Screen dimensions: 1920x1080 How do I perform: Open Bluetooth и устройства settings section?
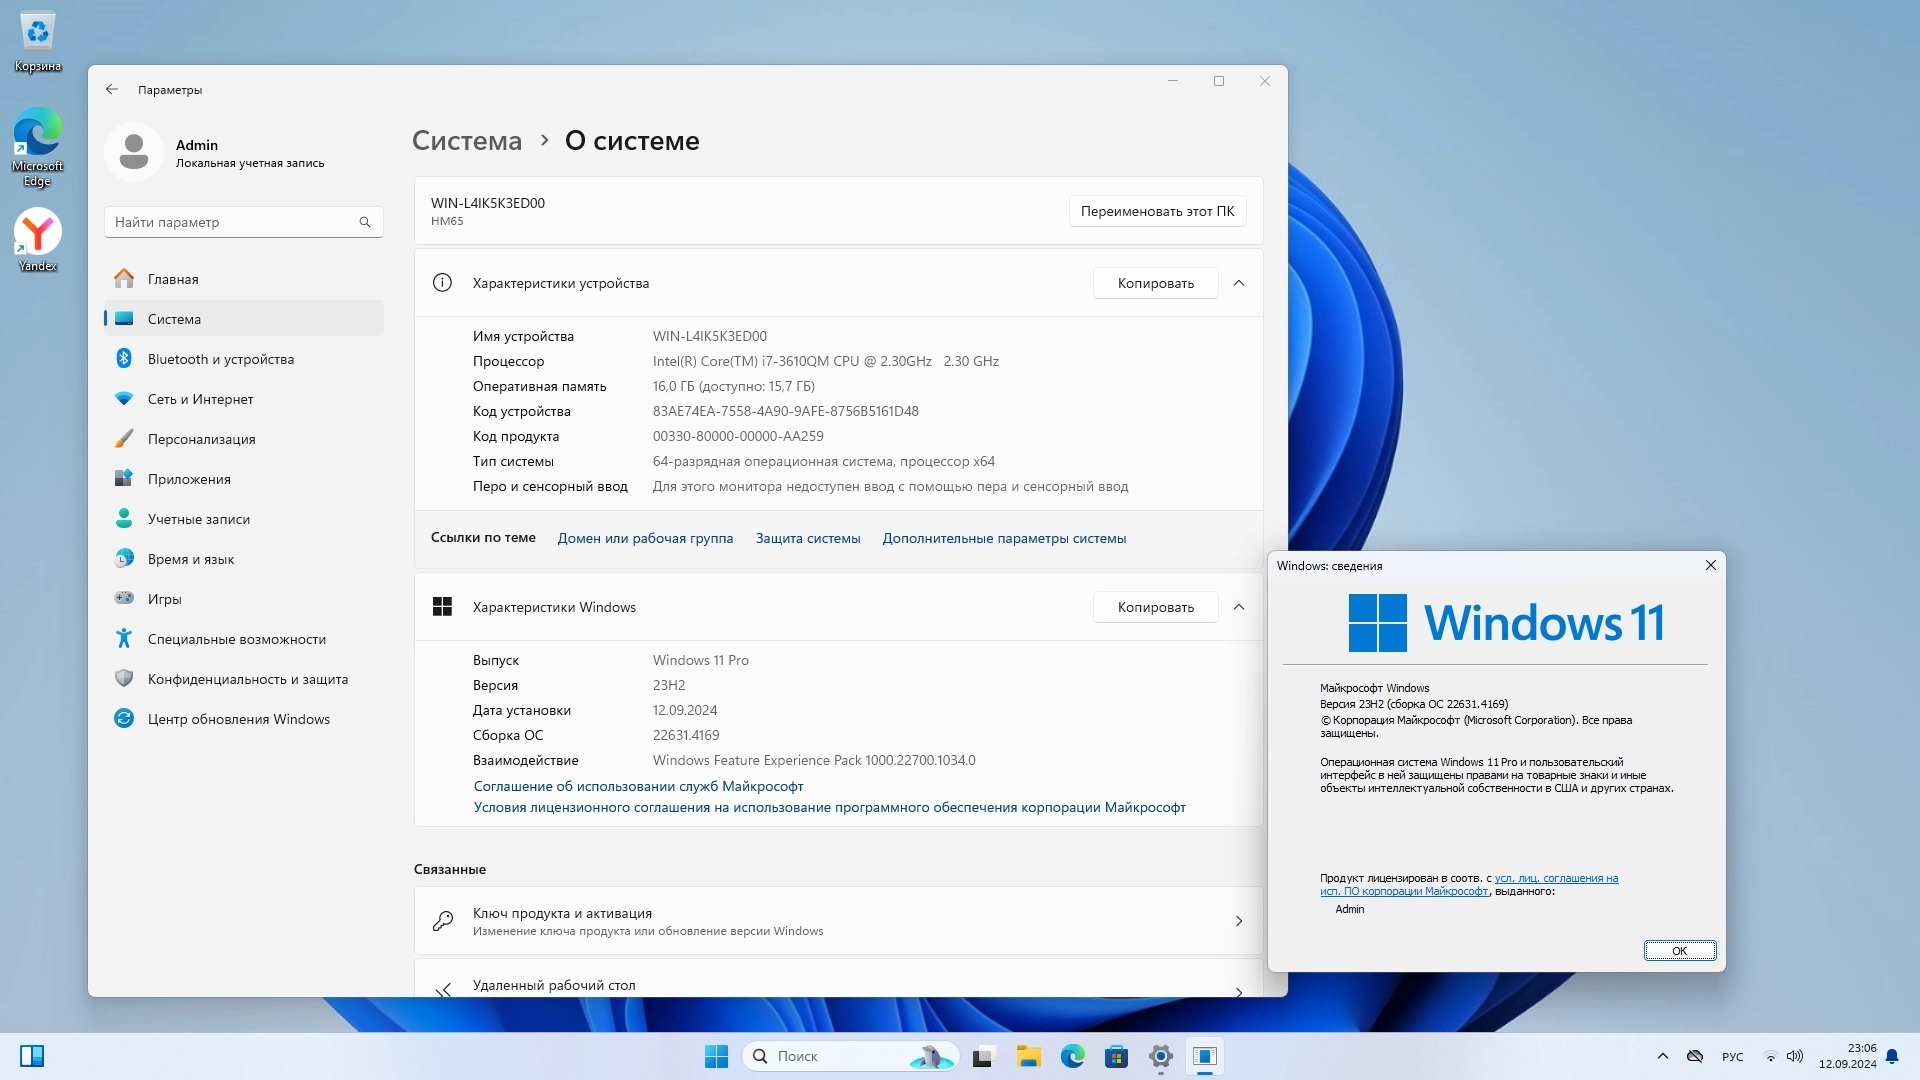click(x=220, y=359)
